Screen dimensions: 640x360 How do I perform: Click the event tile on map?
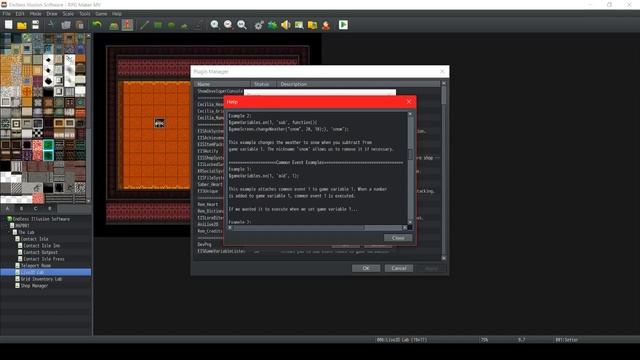[x=160, y=122]
